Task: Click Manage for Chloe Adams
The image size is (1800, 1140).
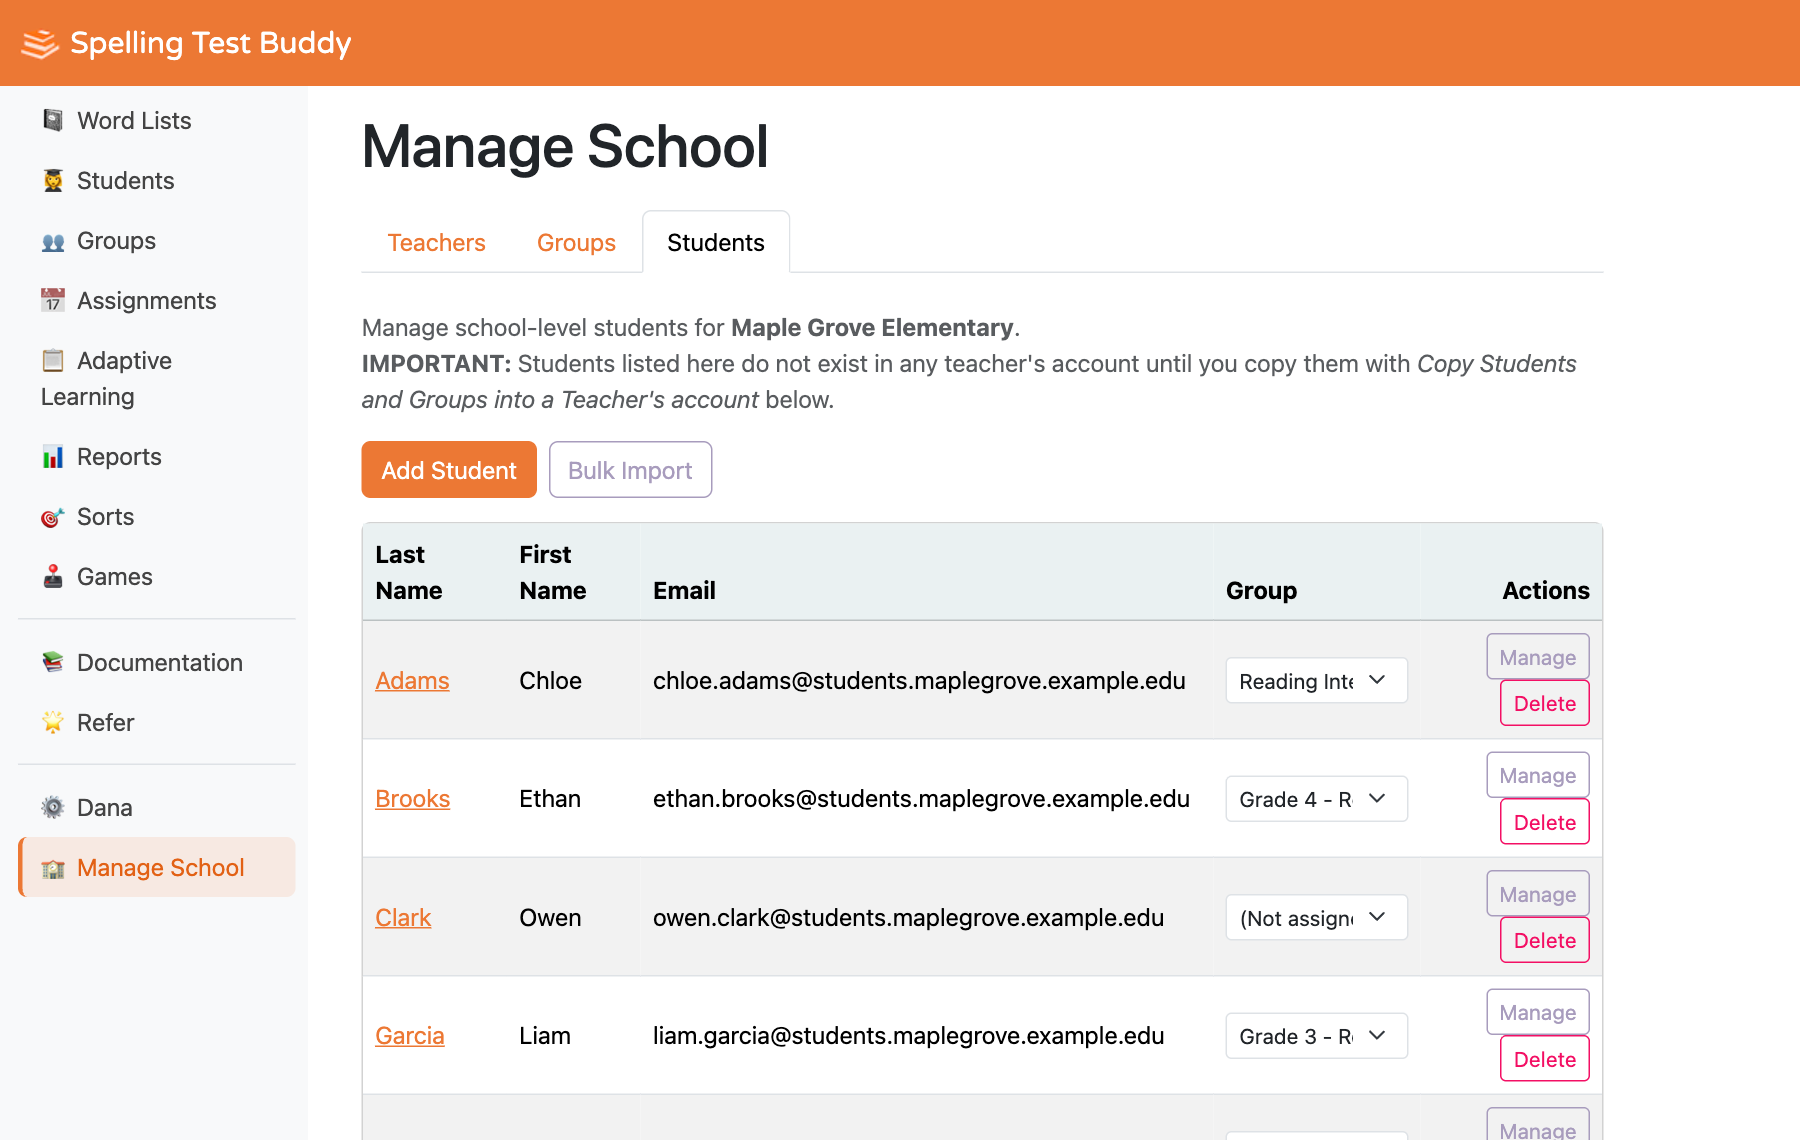Action: 1537,657
